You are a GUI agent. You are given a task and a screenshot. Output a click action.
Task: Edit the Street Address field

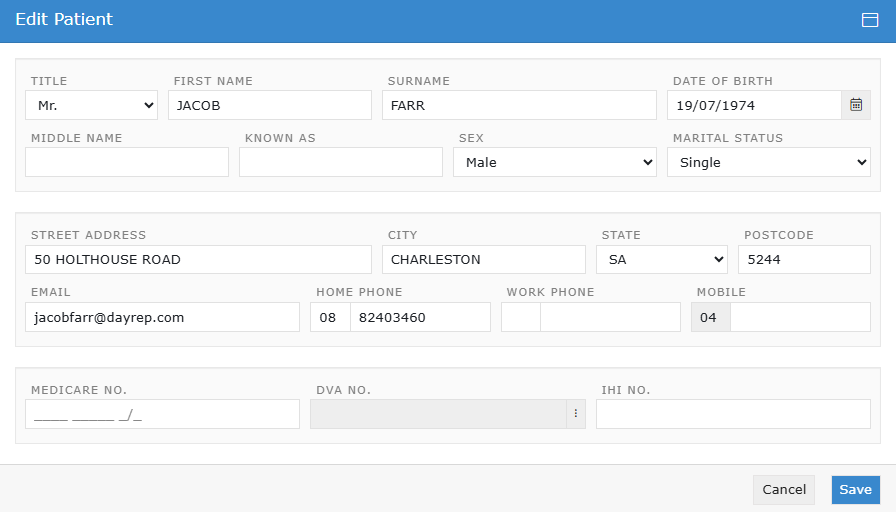(197, 259)
